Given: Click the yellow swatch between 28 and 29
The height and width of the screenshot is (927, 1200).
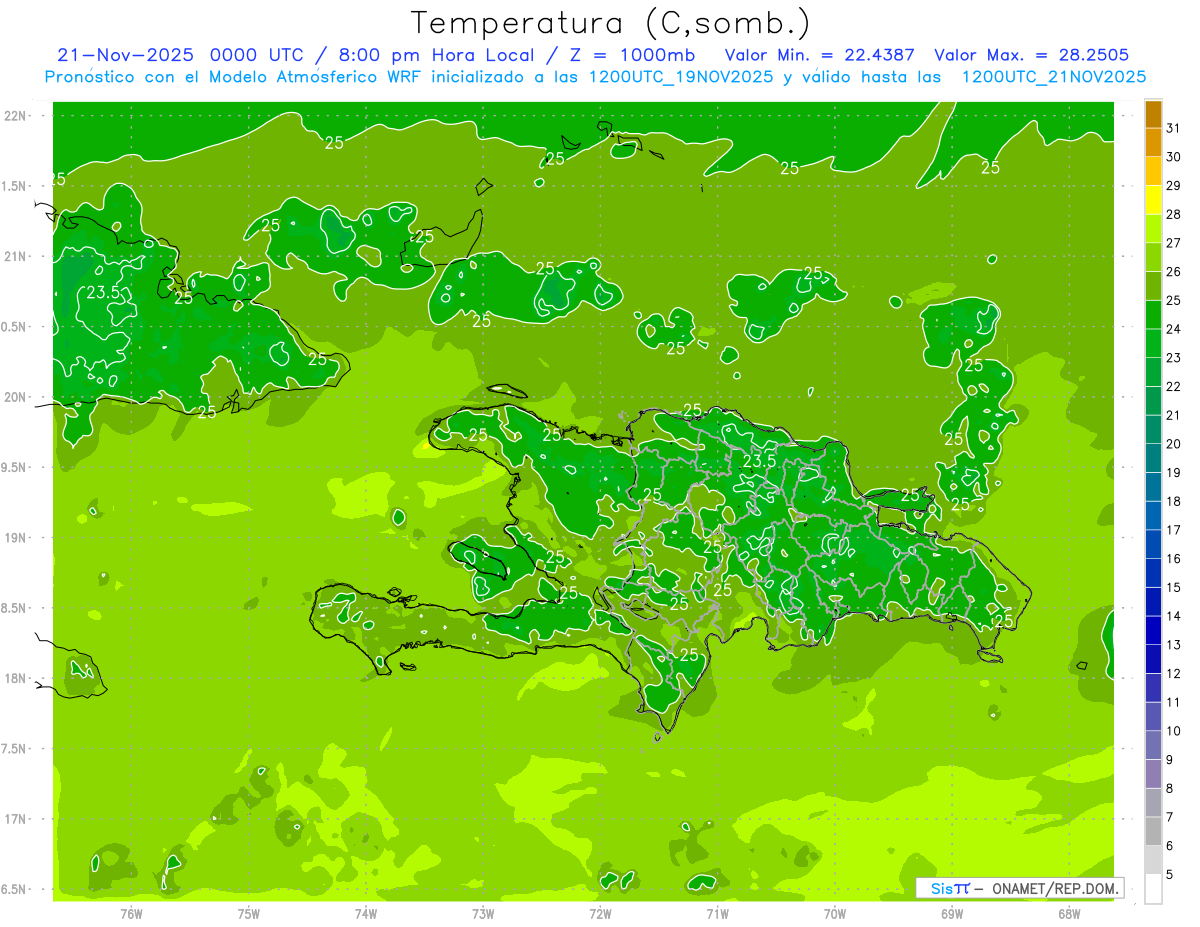Looking at the screenshot, I should tap(1153, 200).
